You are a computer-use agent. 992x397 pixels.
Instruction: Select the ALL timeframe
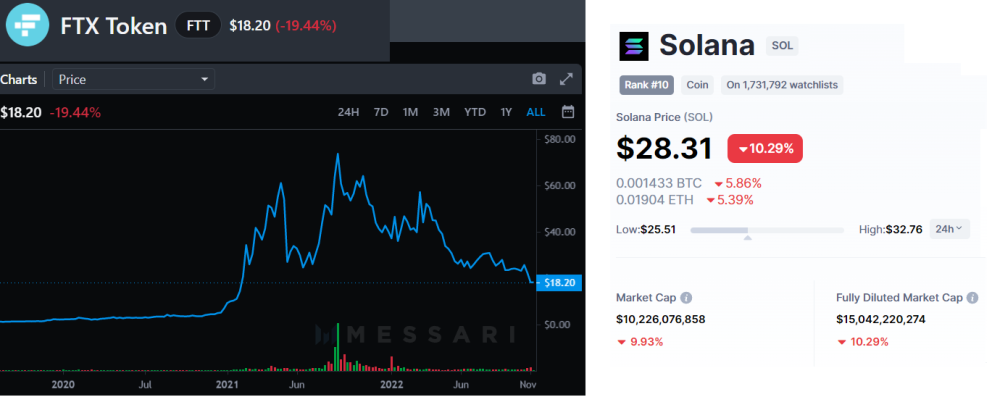[536, 113]
